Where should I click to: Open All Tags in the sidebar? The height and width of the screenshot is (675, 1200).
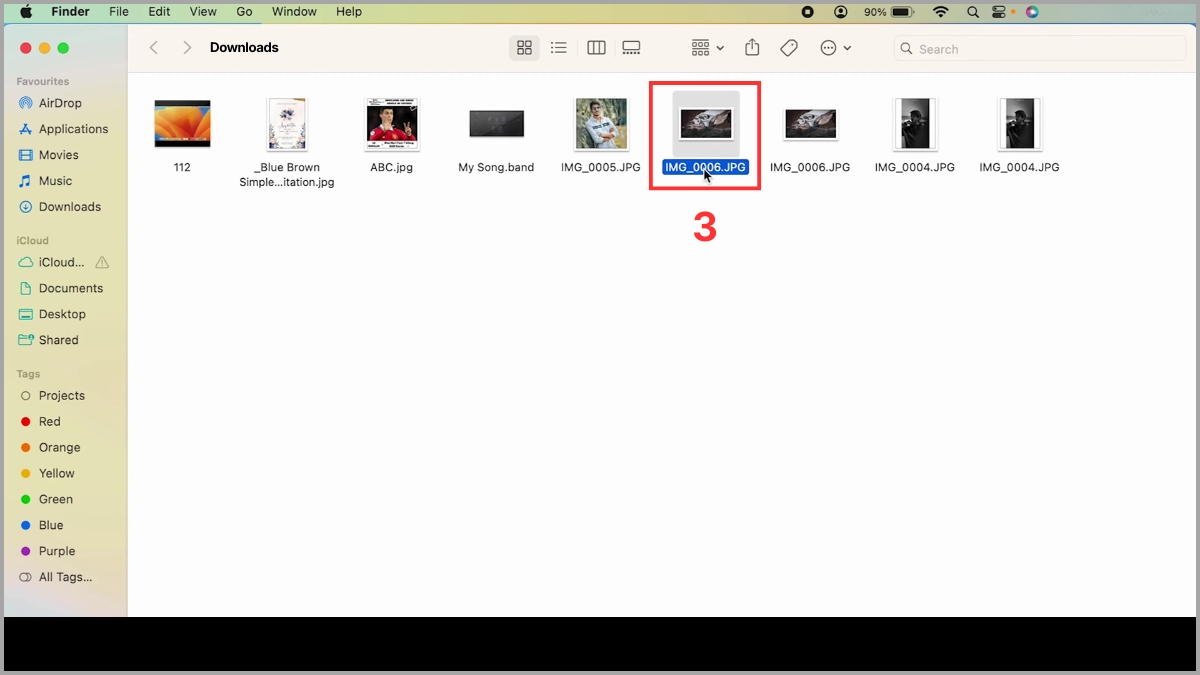click(65, 577)
